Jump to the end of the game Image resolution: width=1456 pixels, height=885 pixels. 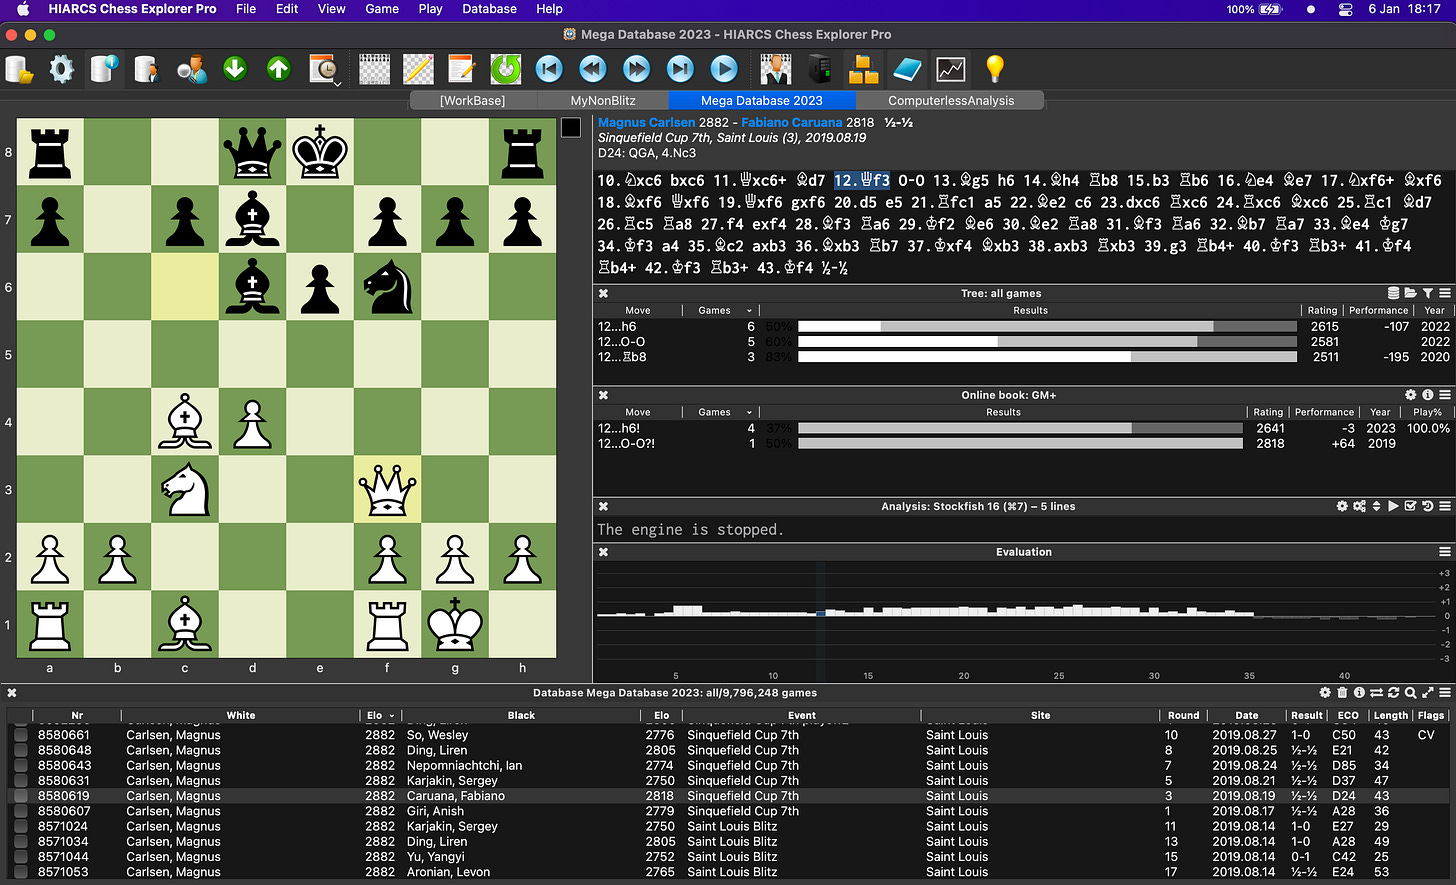click(x=680, y=69)
